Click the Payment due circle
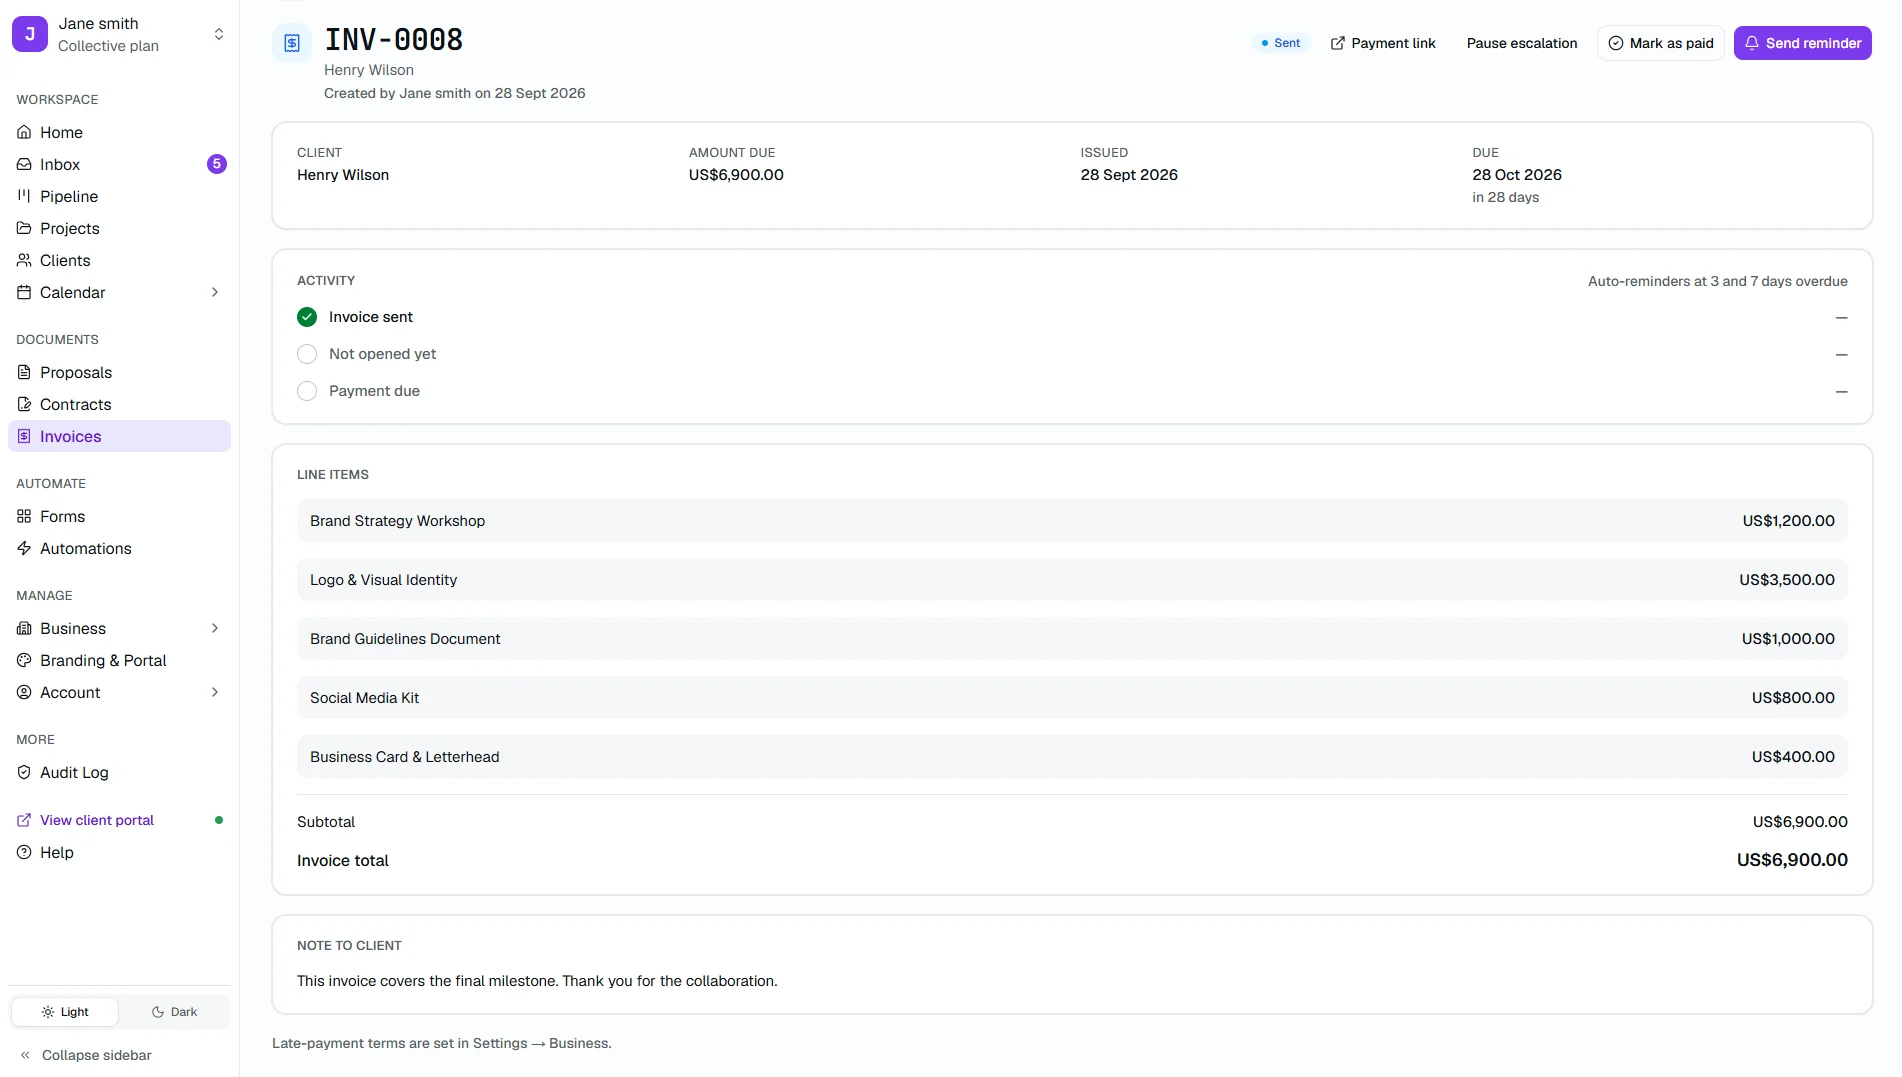The width and height of the screenshot is (1902, 1077). click(307, 391)
